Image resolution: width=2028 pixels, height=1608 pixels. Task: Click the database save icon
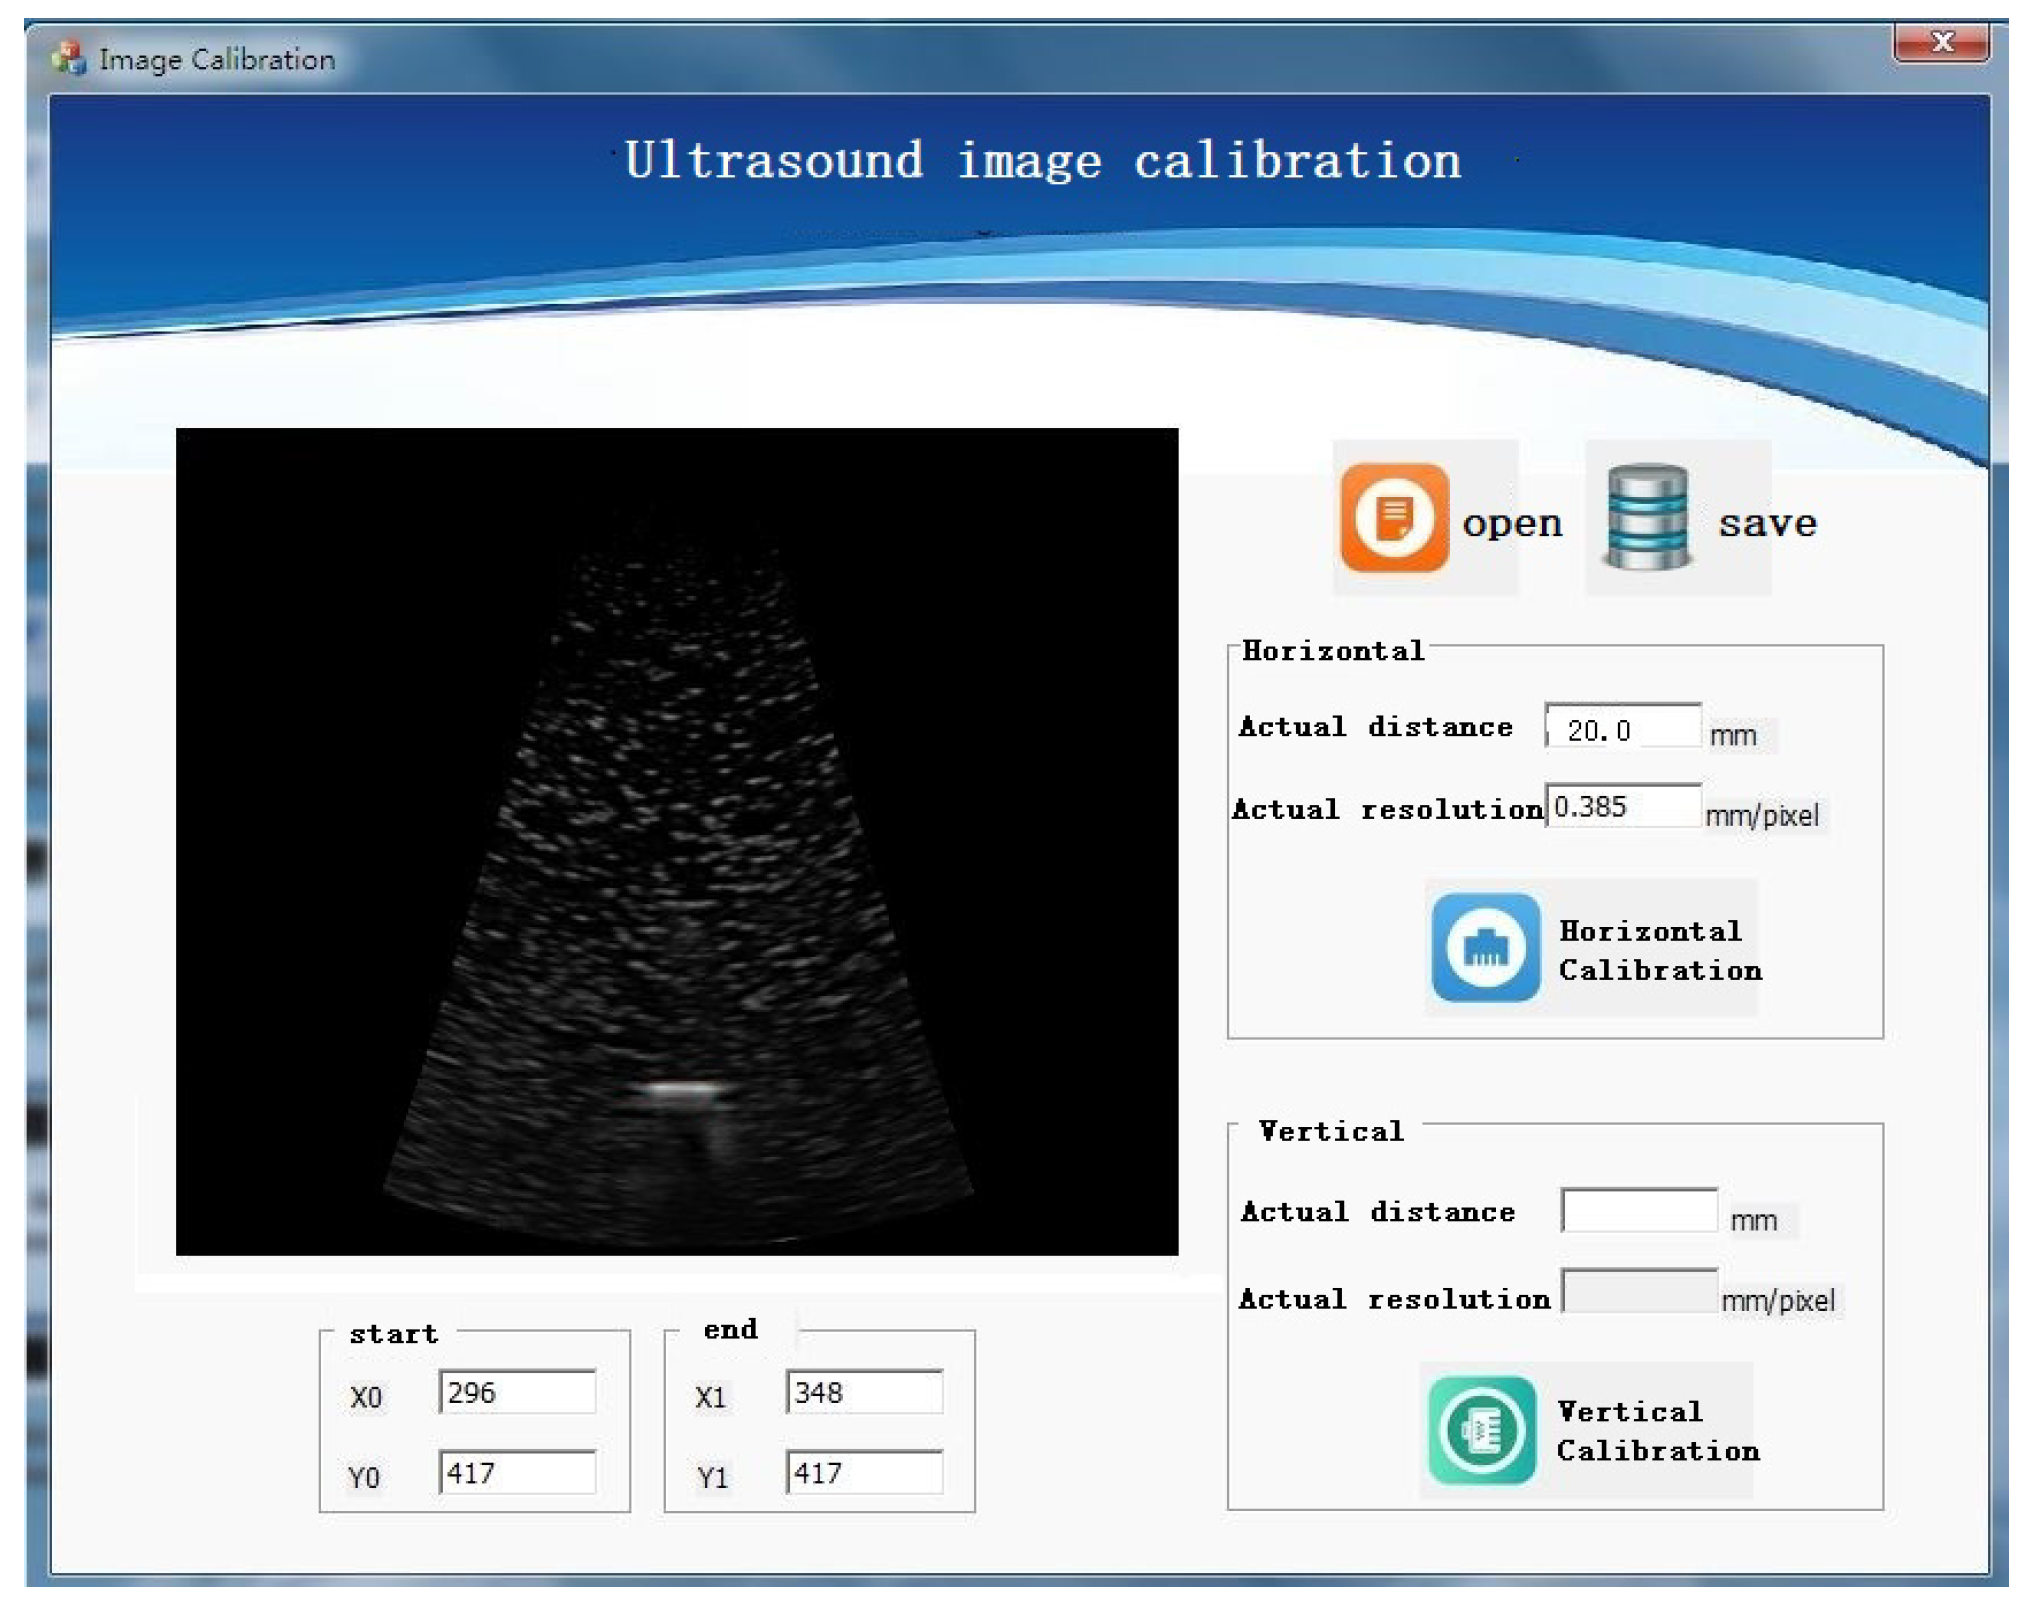pyautogui.click(x=1647, y=517)
